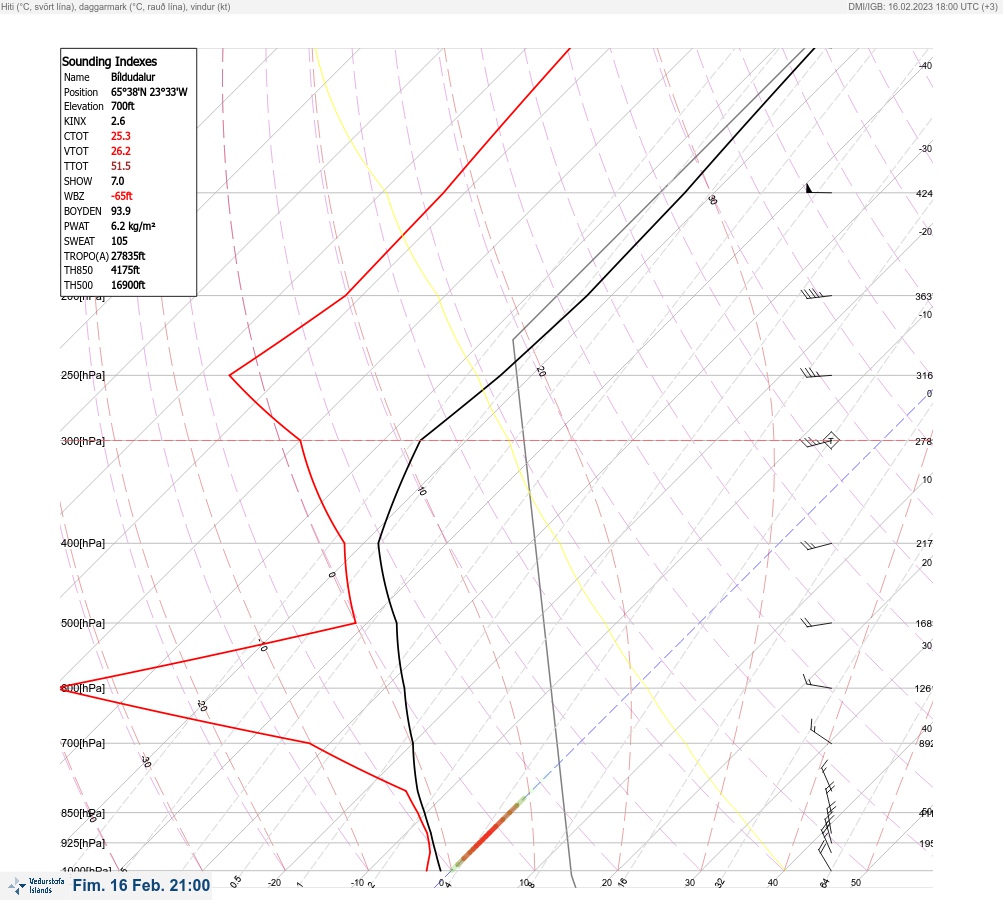1003x900 pixels.
Task: Click the '-40' label on the right axis
Action: (926, 65)
